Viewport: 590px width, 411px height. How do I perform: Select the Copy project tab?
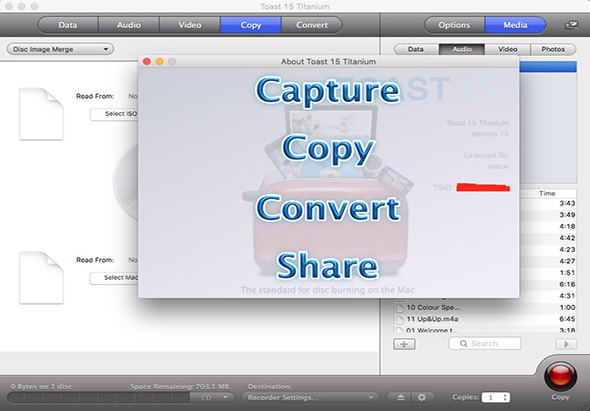[251, 25]
